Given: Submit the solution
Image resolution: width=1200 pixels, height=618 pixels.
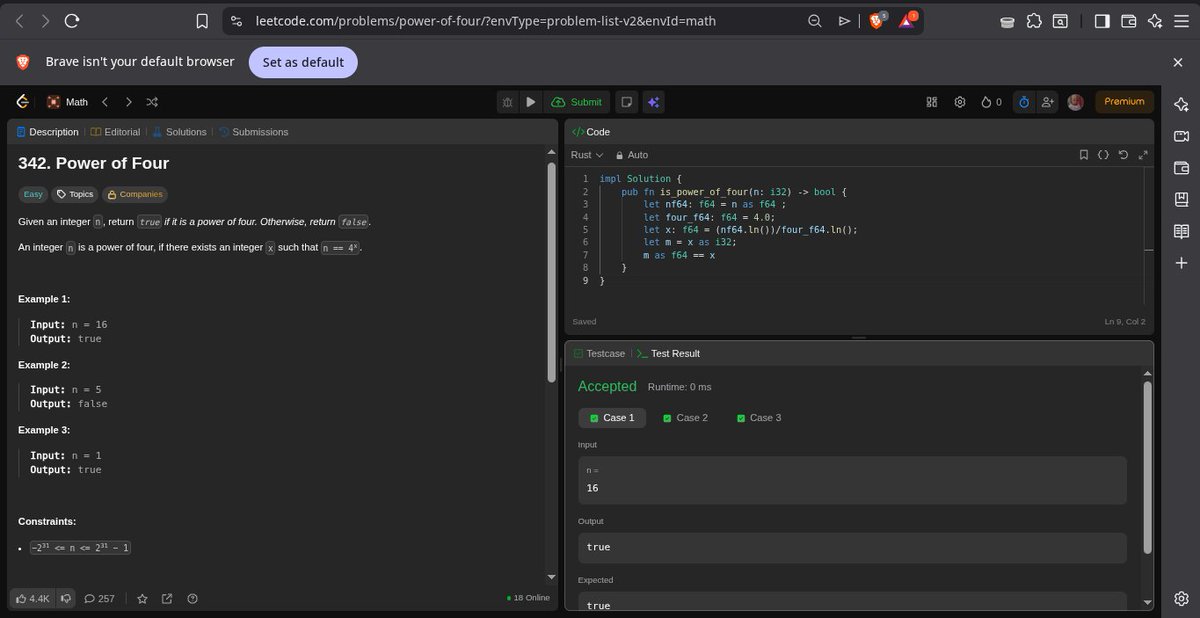Looking at the screenshot, I should click(577, 102).
